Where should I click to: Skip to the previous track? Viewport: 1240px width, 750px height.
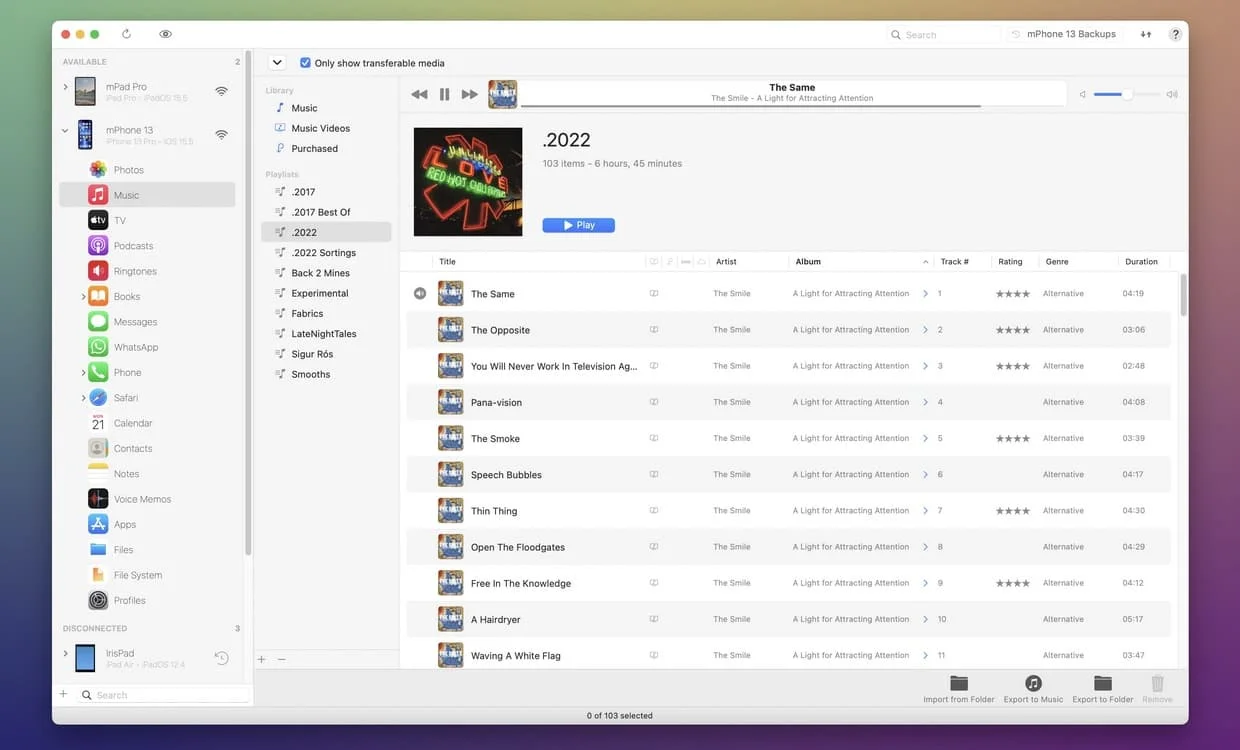[x=419, y=94]
